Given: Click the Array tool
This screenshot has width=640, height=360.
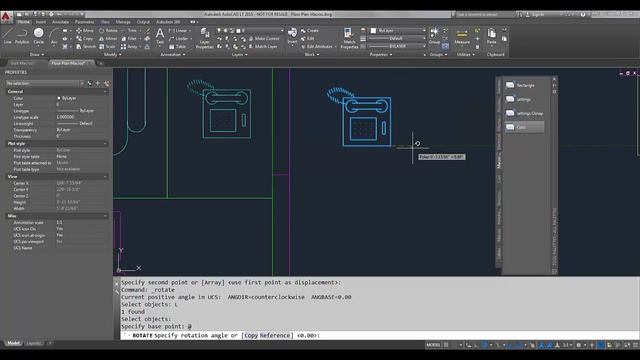Looking at the screenshot, I should click(129, 47).
